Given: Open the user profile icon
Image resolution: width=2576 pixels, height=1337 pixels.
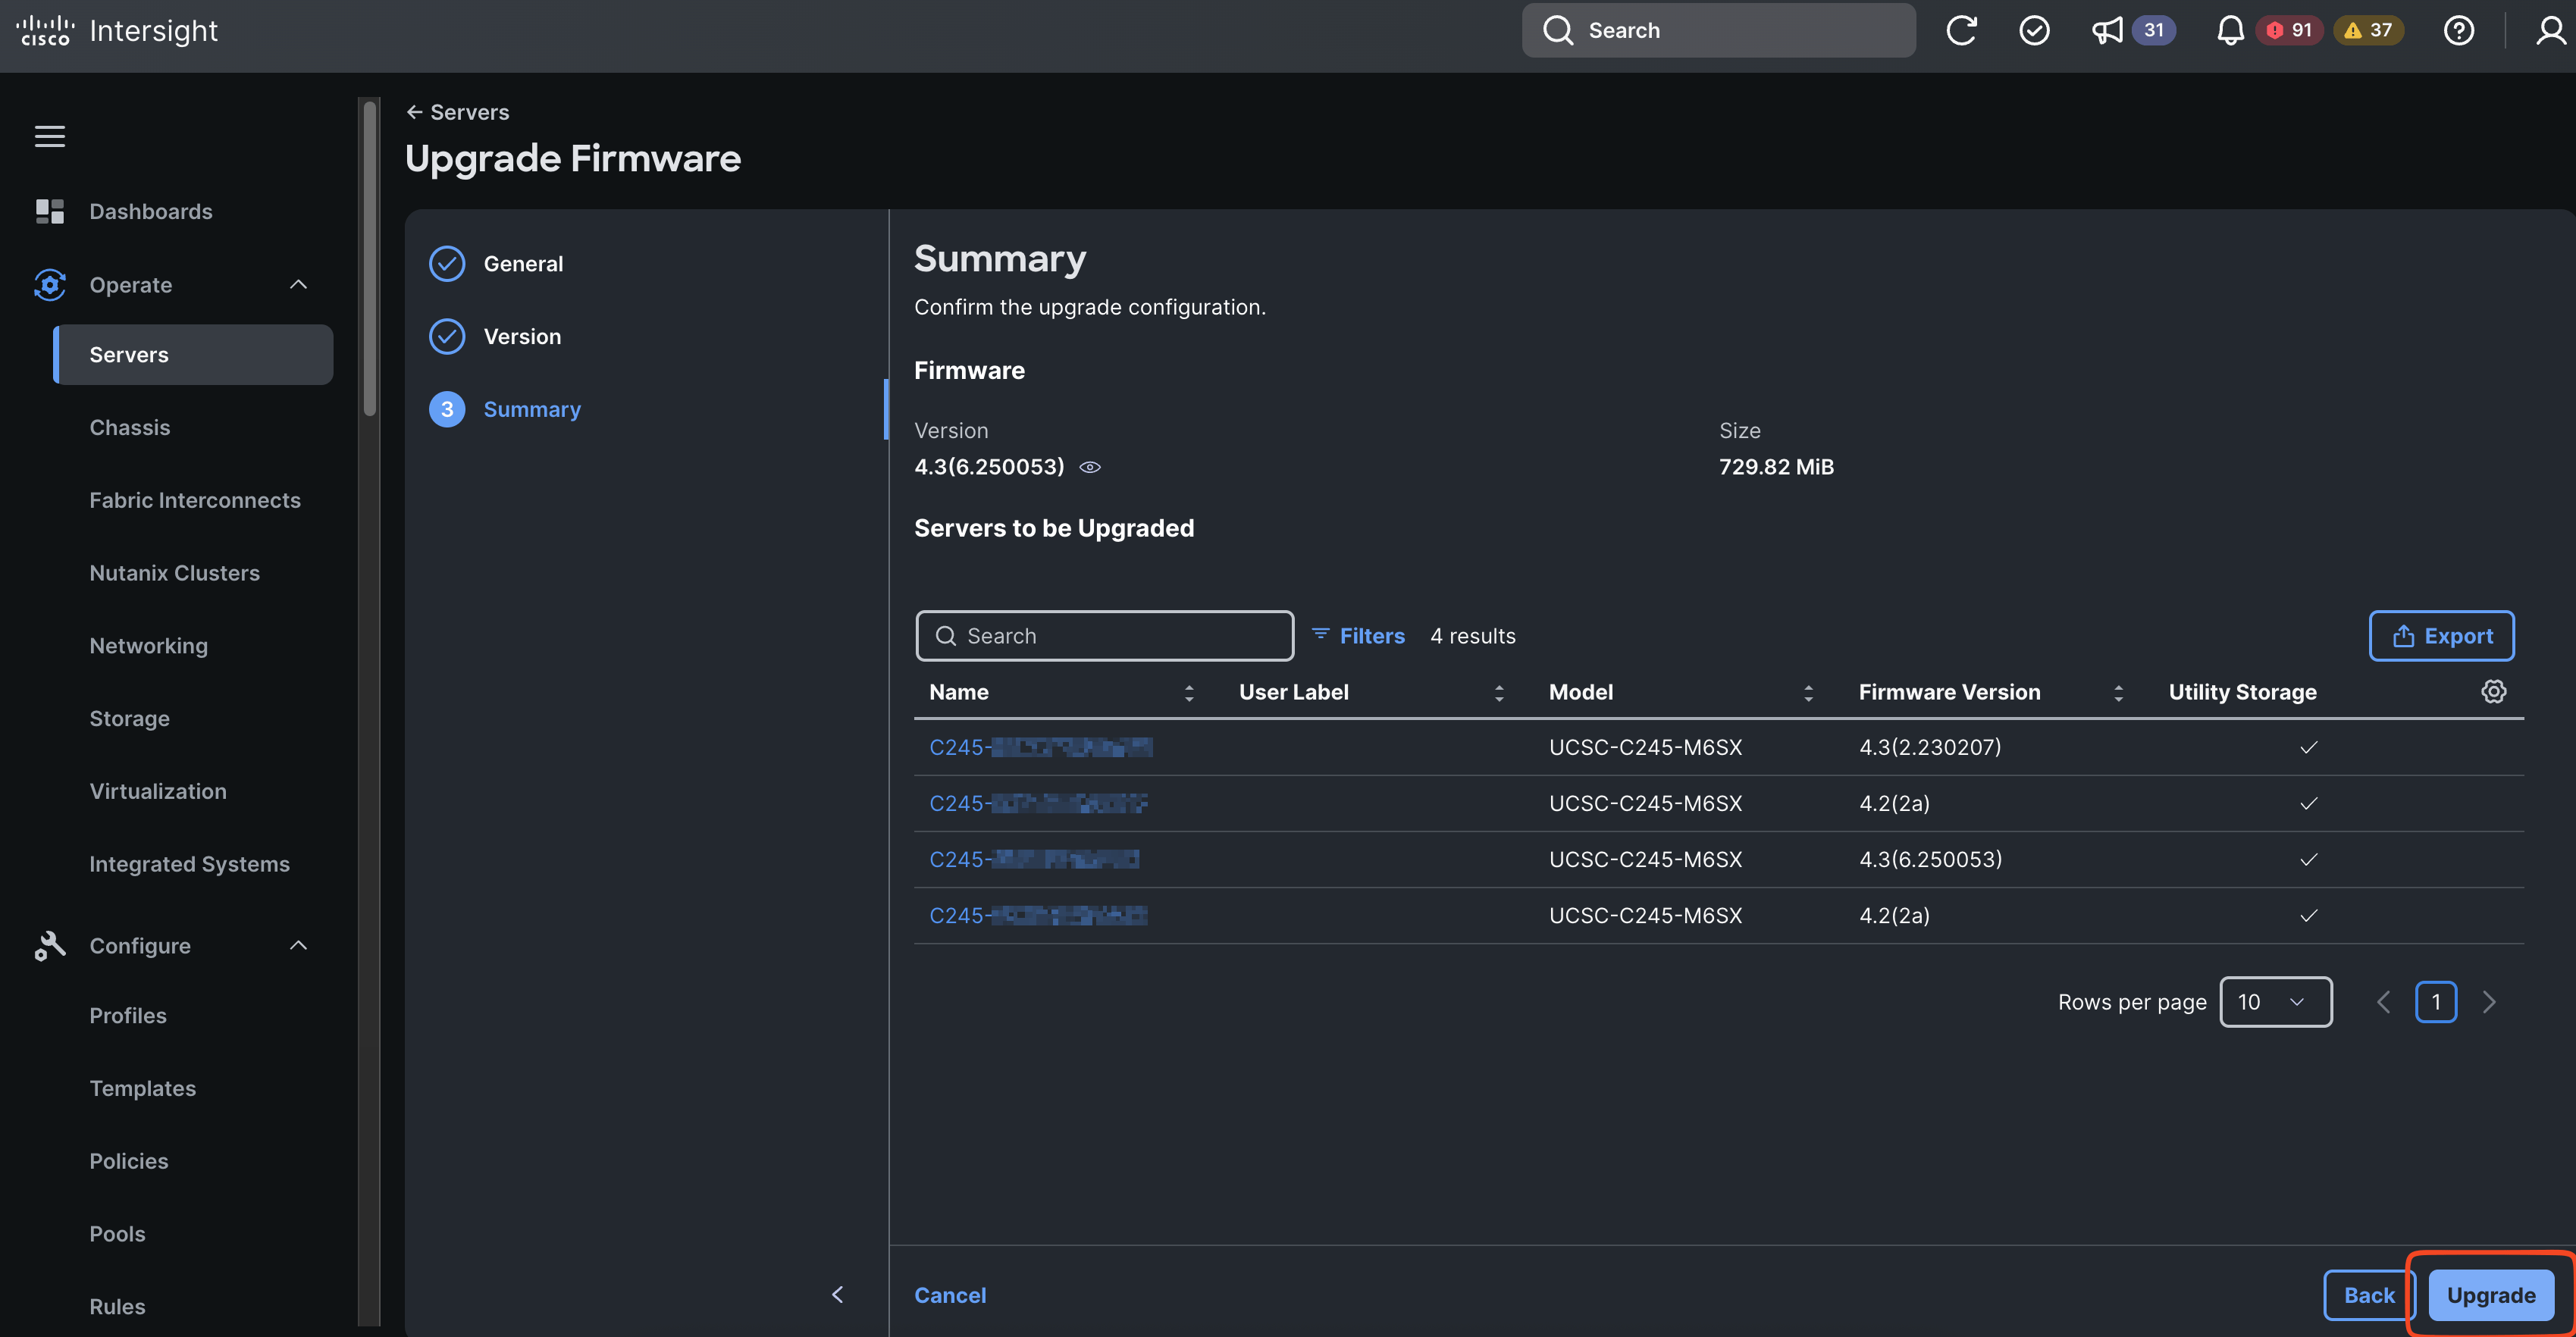Looking at the screenshot, I should (x=2550, y=30).
